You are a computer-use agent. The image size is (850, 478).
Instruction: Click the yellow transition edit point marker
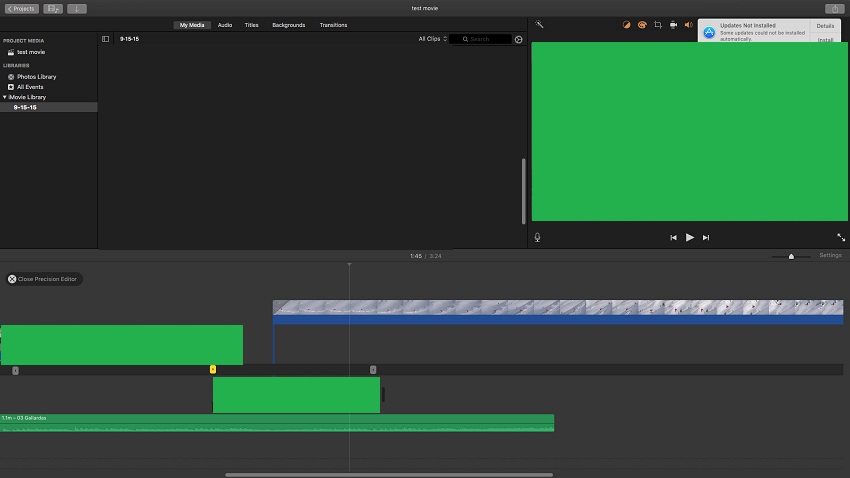(x=212, y=370)
